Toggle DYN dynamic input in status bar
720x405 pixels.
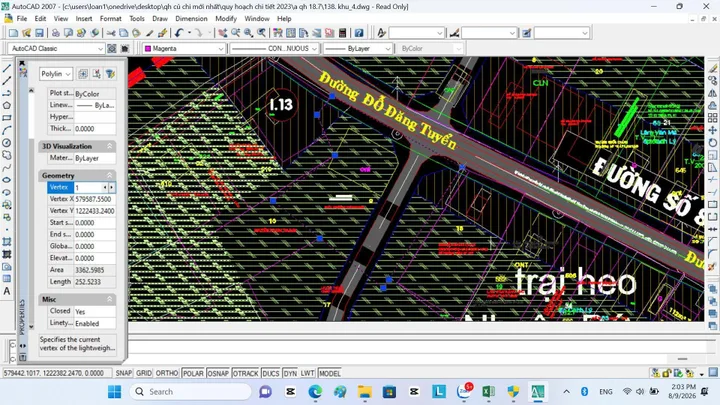(290, 373)
